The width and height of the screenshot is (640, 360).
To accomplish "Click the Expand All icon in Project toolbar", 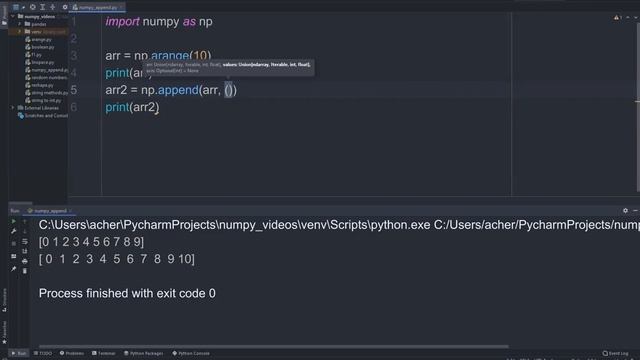I will coord(42,7).
